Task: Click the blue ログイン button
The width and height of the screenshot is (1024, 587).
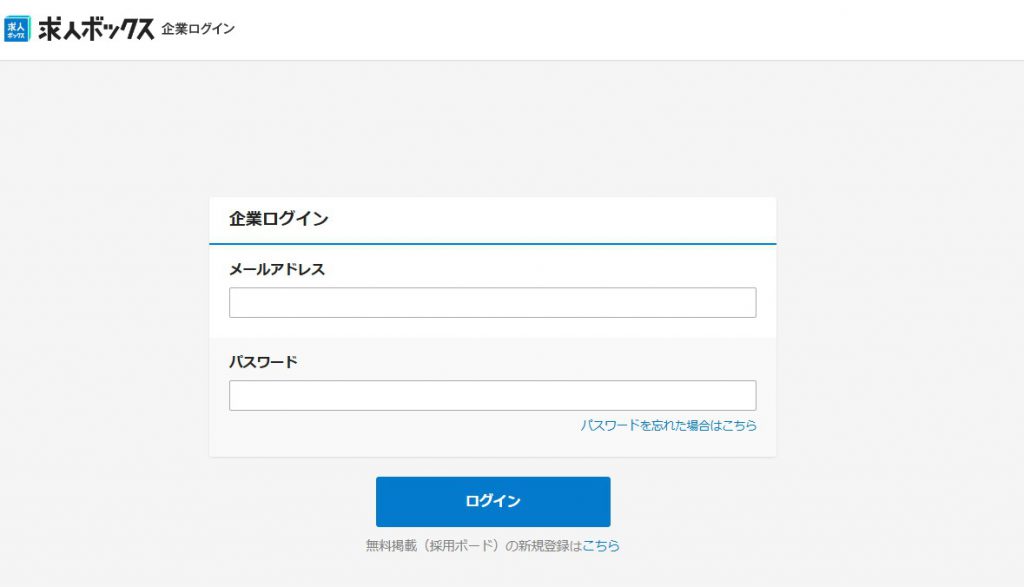Action: point(493,501)
